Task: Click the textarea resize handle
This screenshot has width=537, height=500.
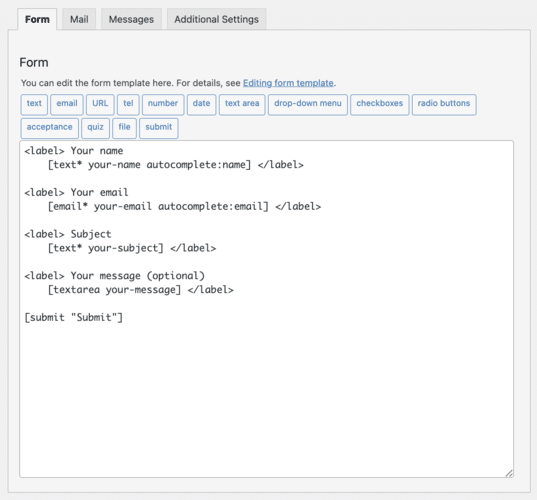Action: tap(509, 473)
